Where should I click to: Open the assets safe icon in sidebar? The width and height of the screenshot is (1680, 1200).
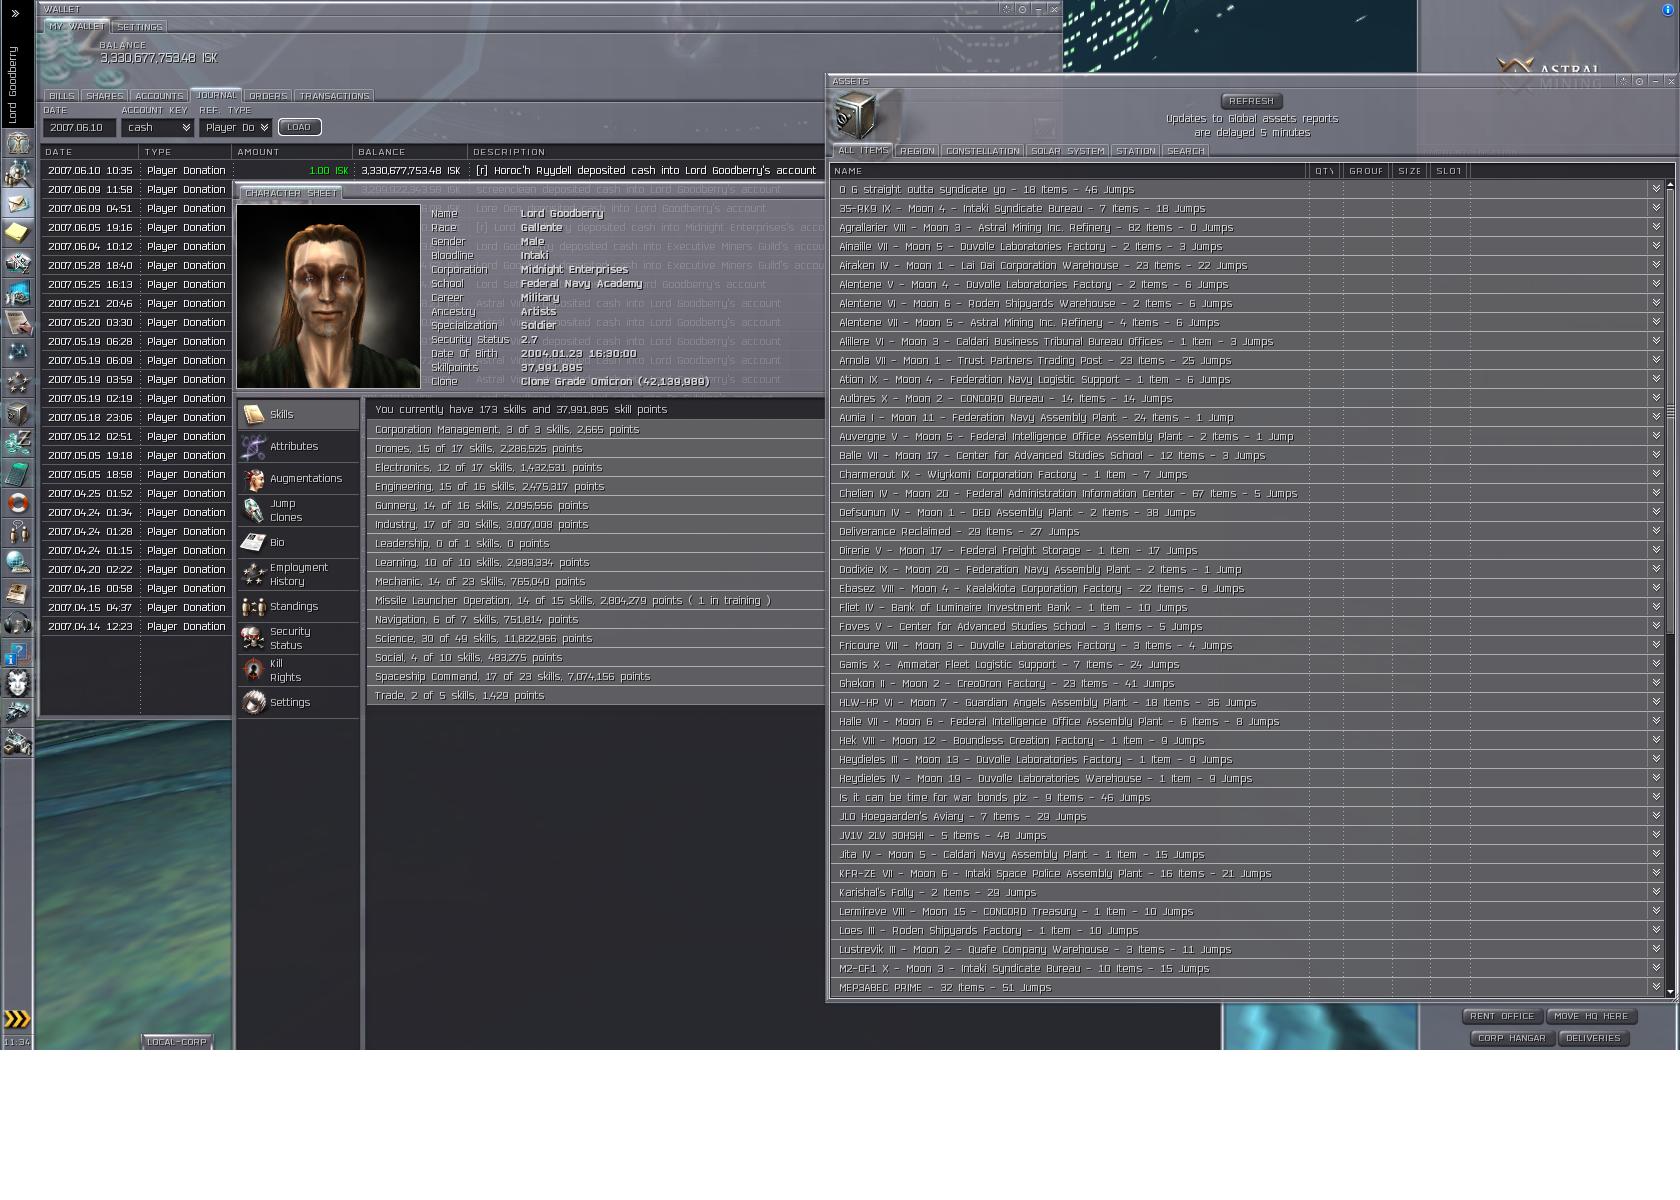18,412
